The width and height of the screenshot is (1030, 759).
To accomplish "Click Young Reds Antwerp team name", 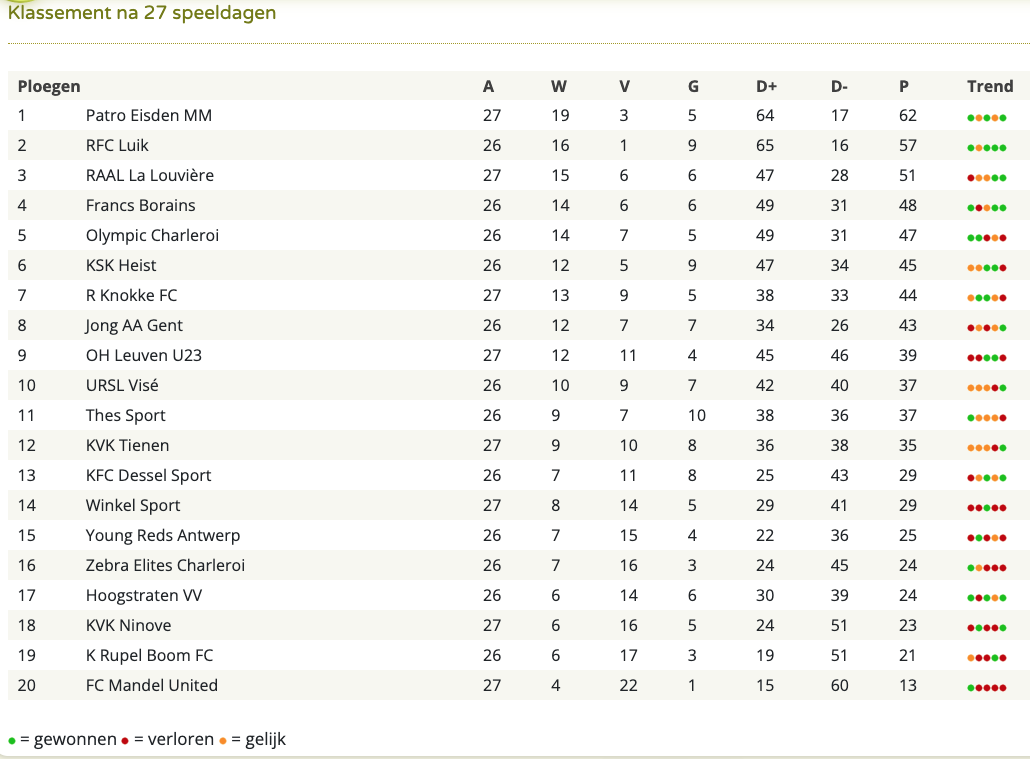I will (x=163, y=536).
